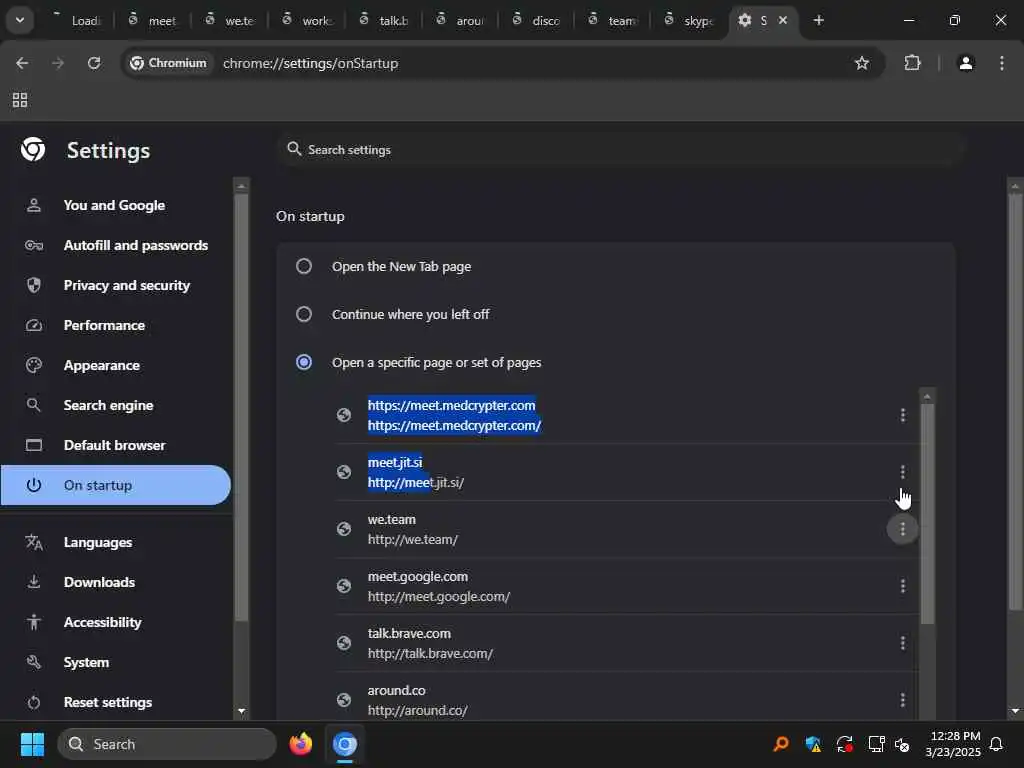Click the muted volume tray icon
Viewport: 1024px width, 768px height.
coord(902,744)
